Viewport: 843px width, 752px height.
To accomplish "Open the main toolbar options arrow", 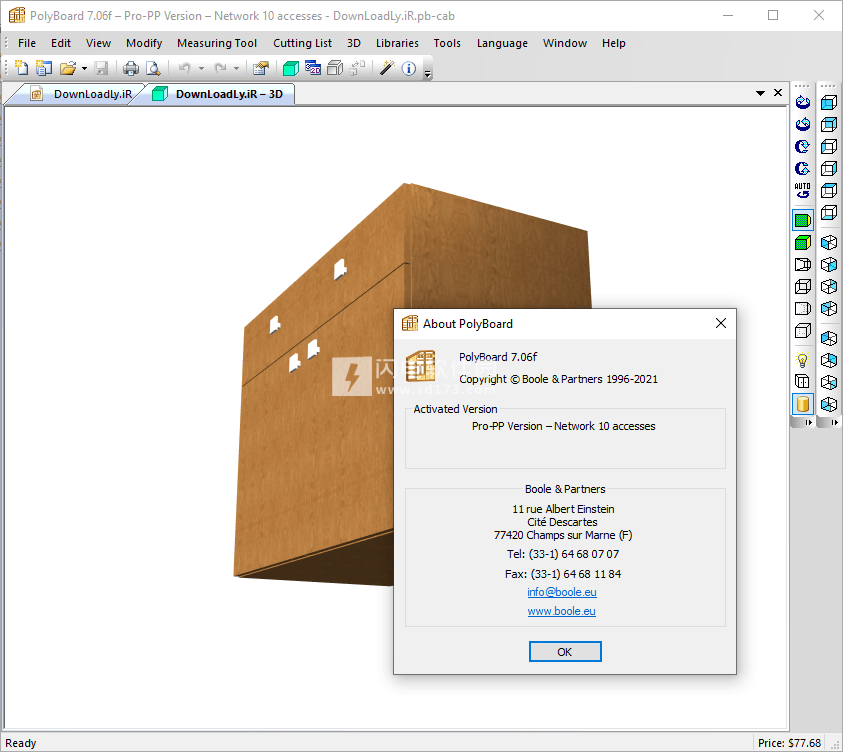I will (428, 74).
